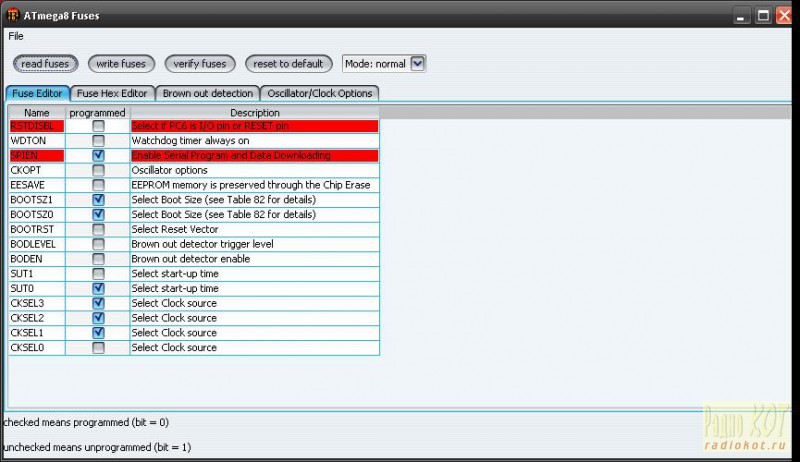800x462 pixels.
Task: Select the WDTON name cell
Action: point(37,141)
